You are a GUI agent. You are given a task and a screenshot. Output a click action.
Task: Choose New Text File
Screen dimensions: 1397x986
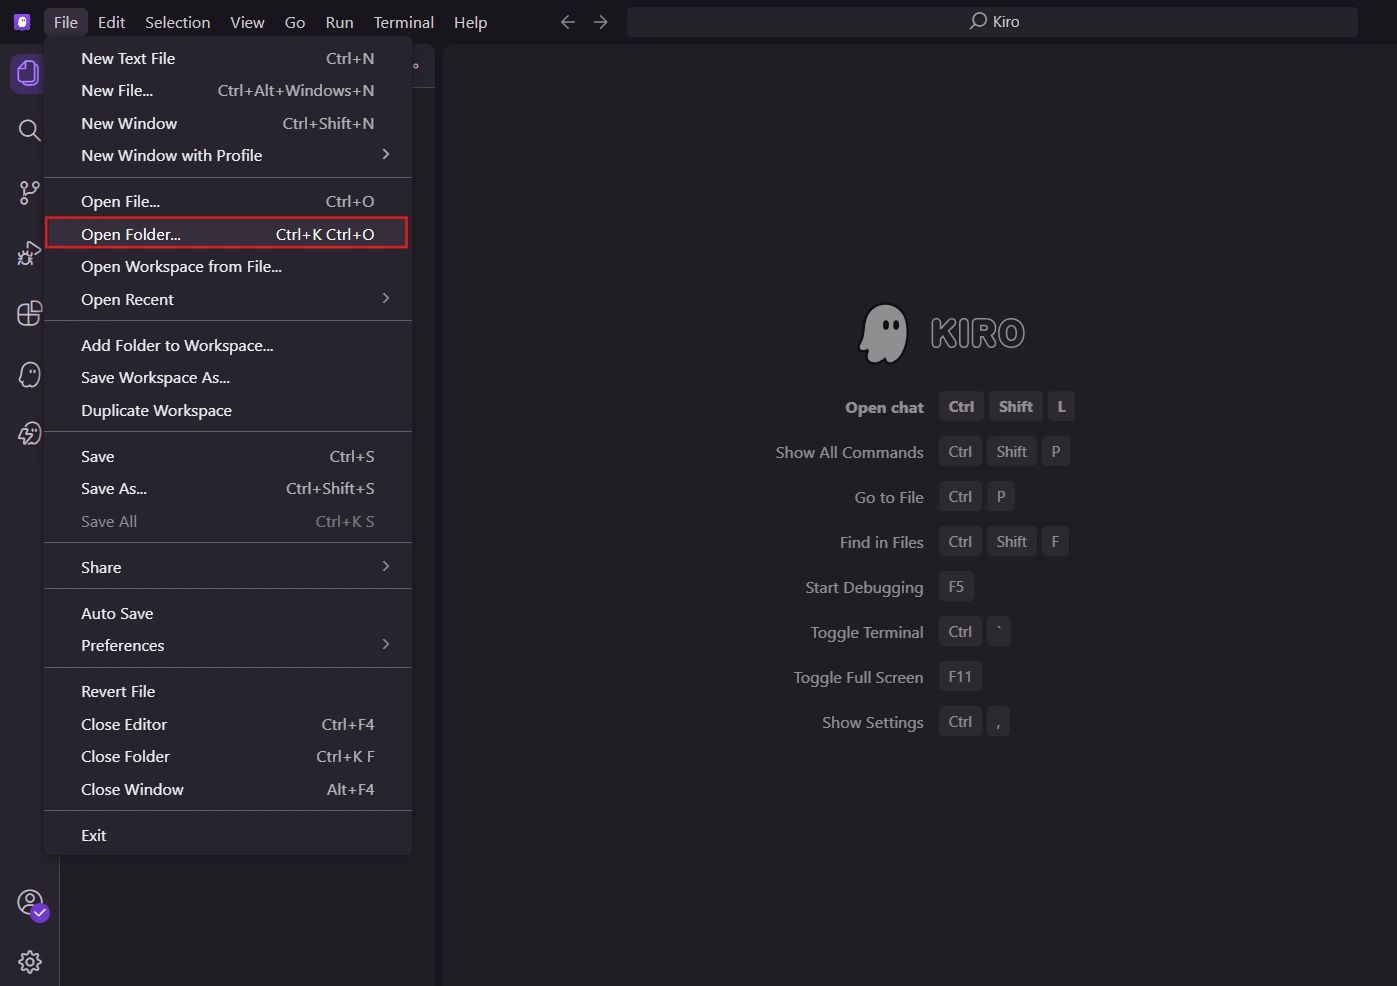[228, 58]
